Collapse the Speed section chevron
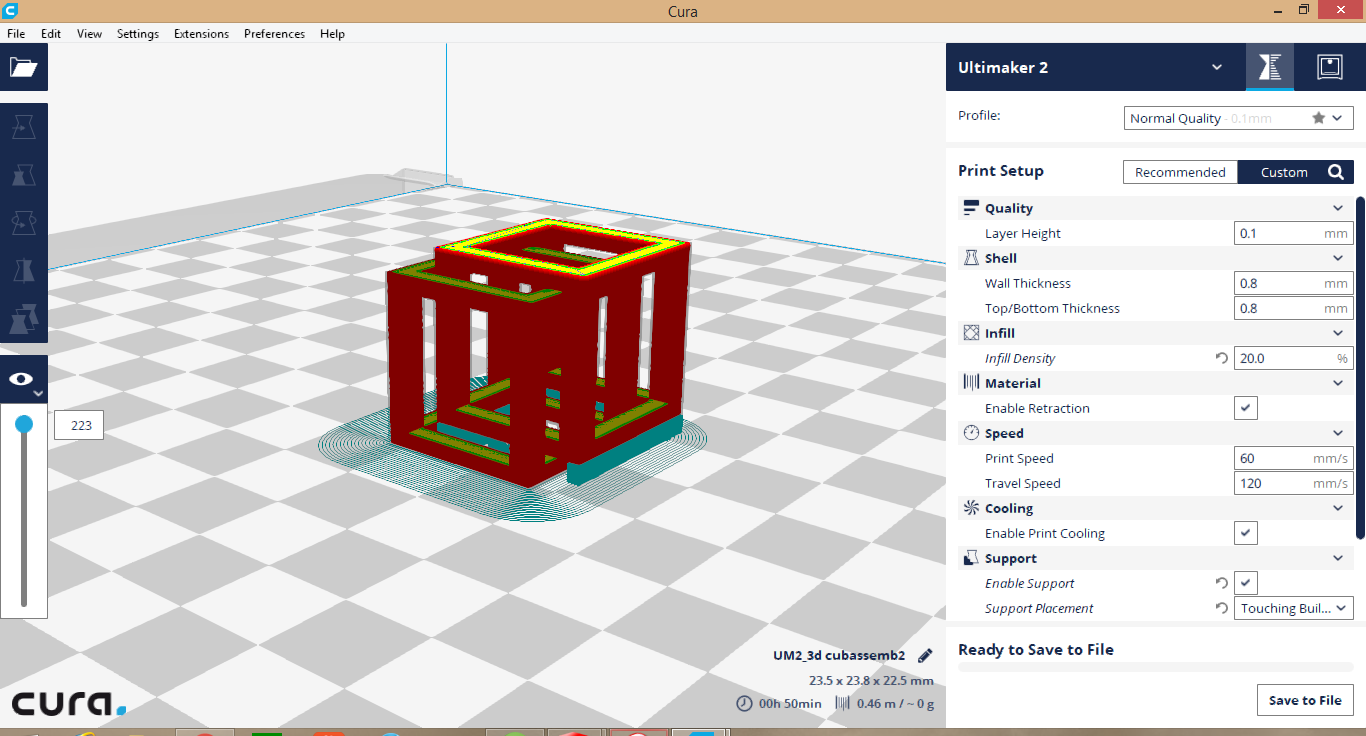The height and width of the screenshot is (736, 1366). tap(1338, 433)
